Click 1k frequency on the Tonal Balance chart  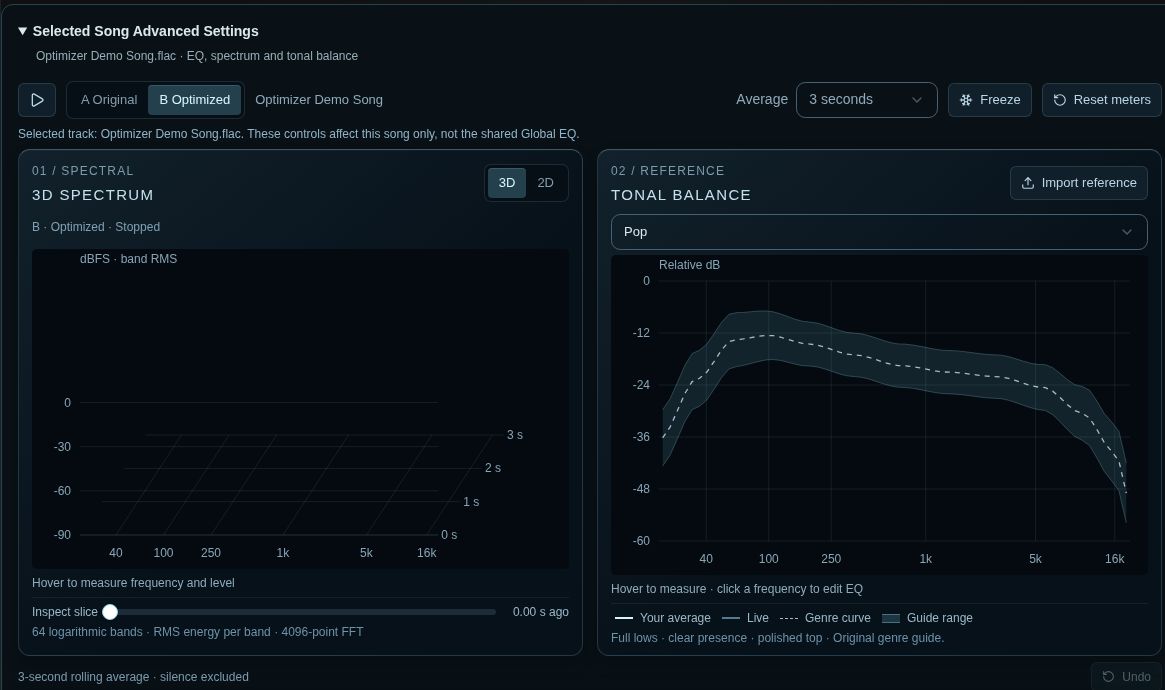(925, 559)
